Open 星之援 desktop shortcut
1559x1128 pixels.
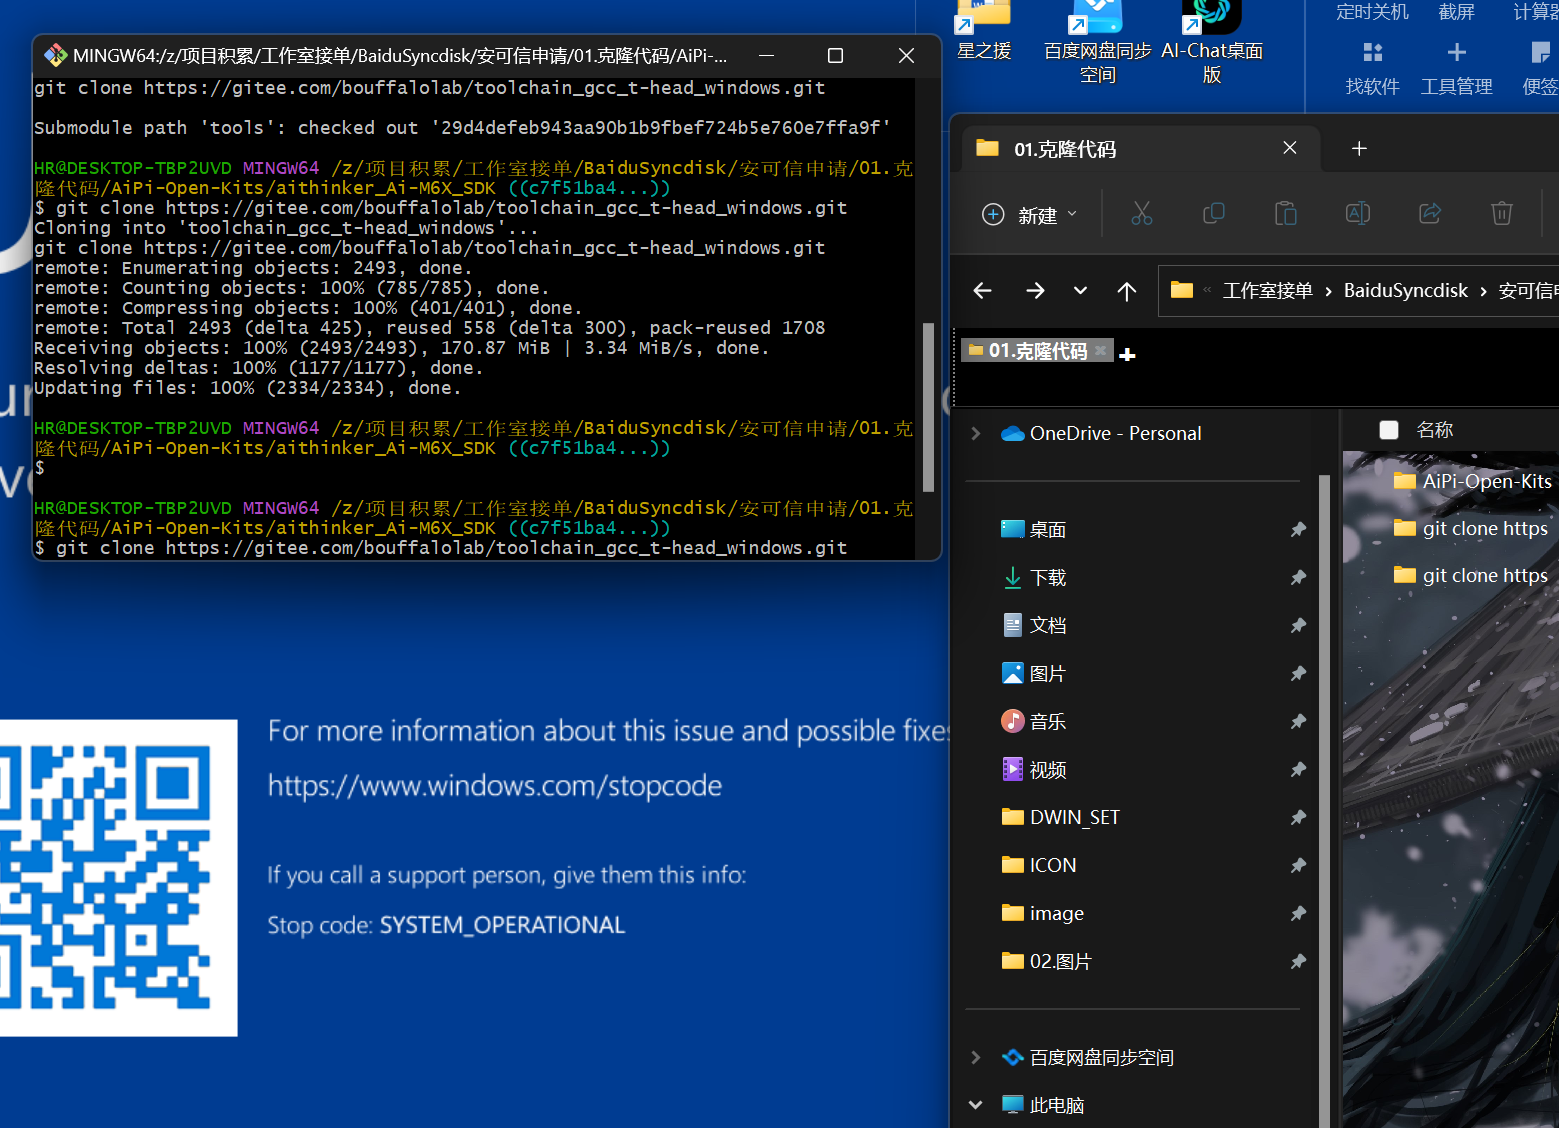(984, 30)
